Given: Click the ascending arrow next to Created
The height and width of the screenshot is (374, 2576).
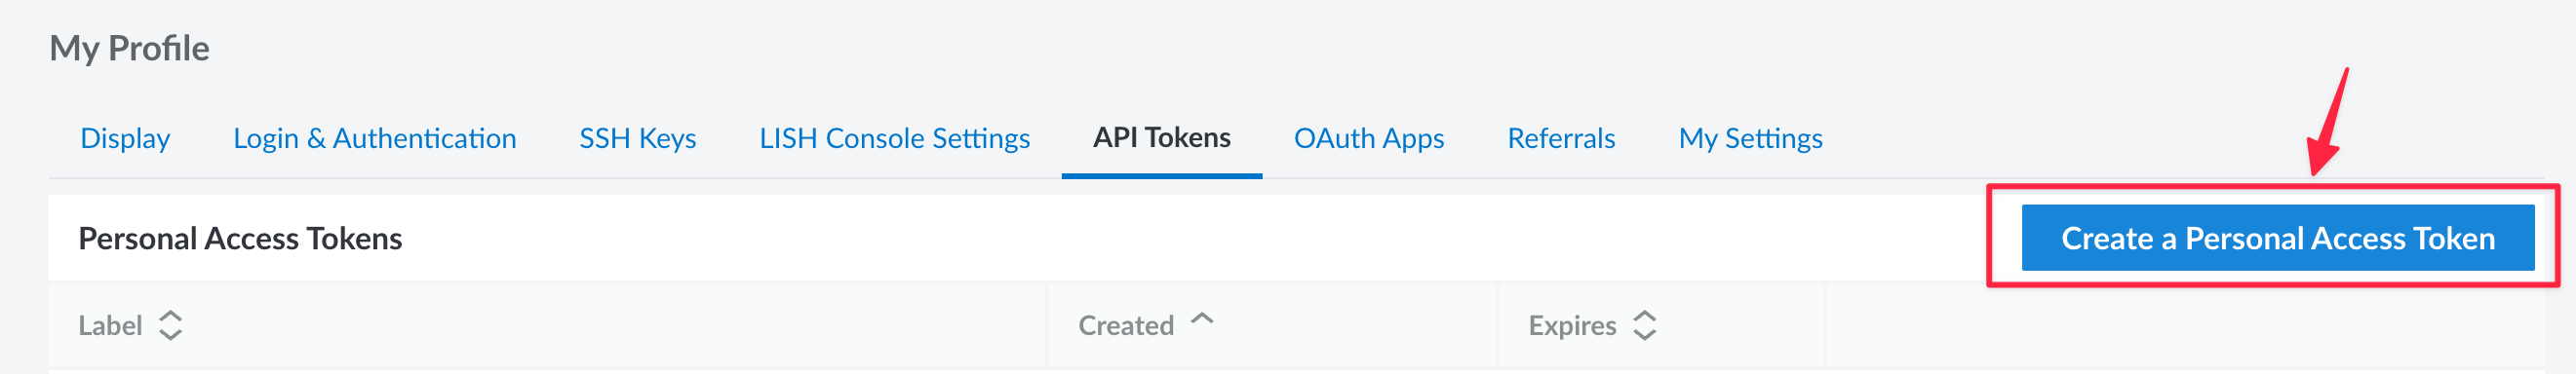Looking at the screenshot, I should (x=1202, y=318).
